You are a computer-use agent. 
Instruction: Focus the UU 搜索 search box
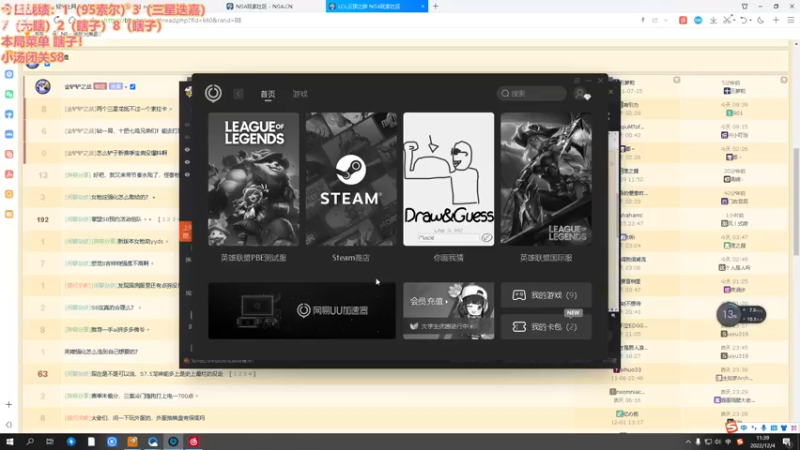(531, 93)
